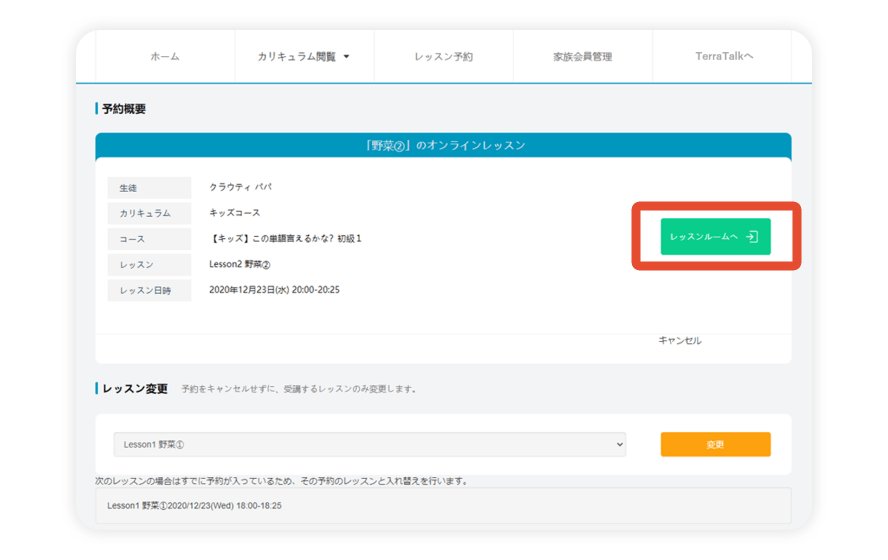Click the student name クラウティ パパ
This screenshot has height=560, width=888.
pos(240,187)
